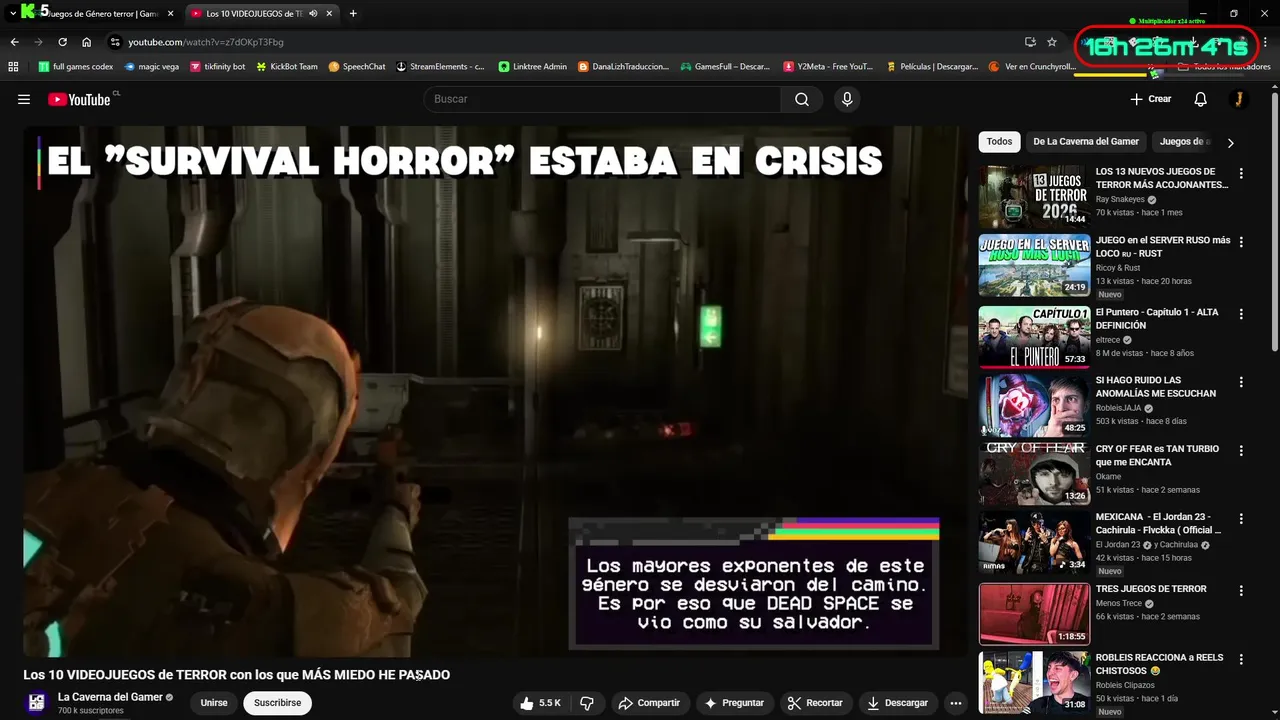Open the GamesFull bookmark
The width and height of the screenshot is (1280, 720).
pos(725,67)
